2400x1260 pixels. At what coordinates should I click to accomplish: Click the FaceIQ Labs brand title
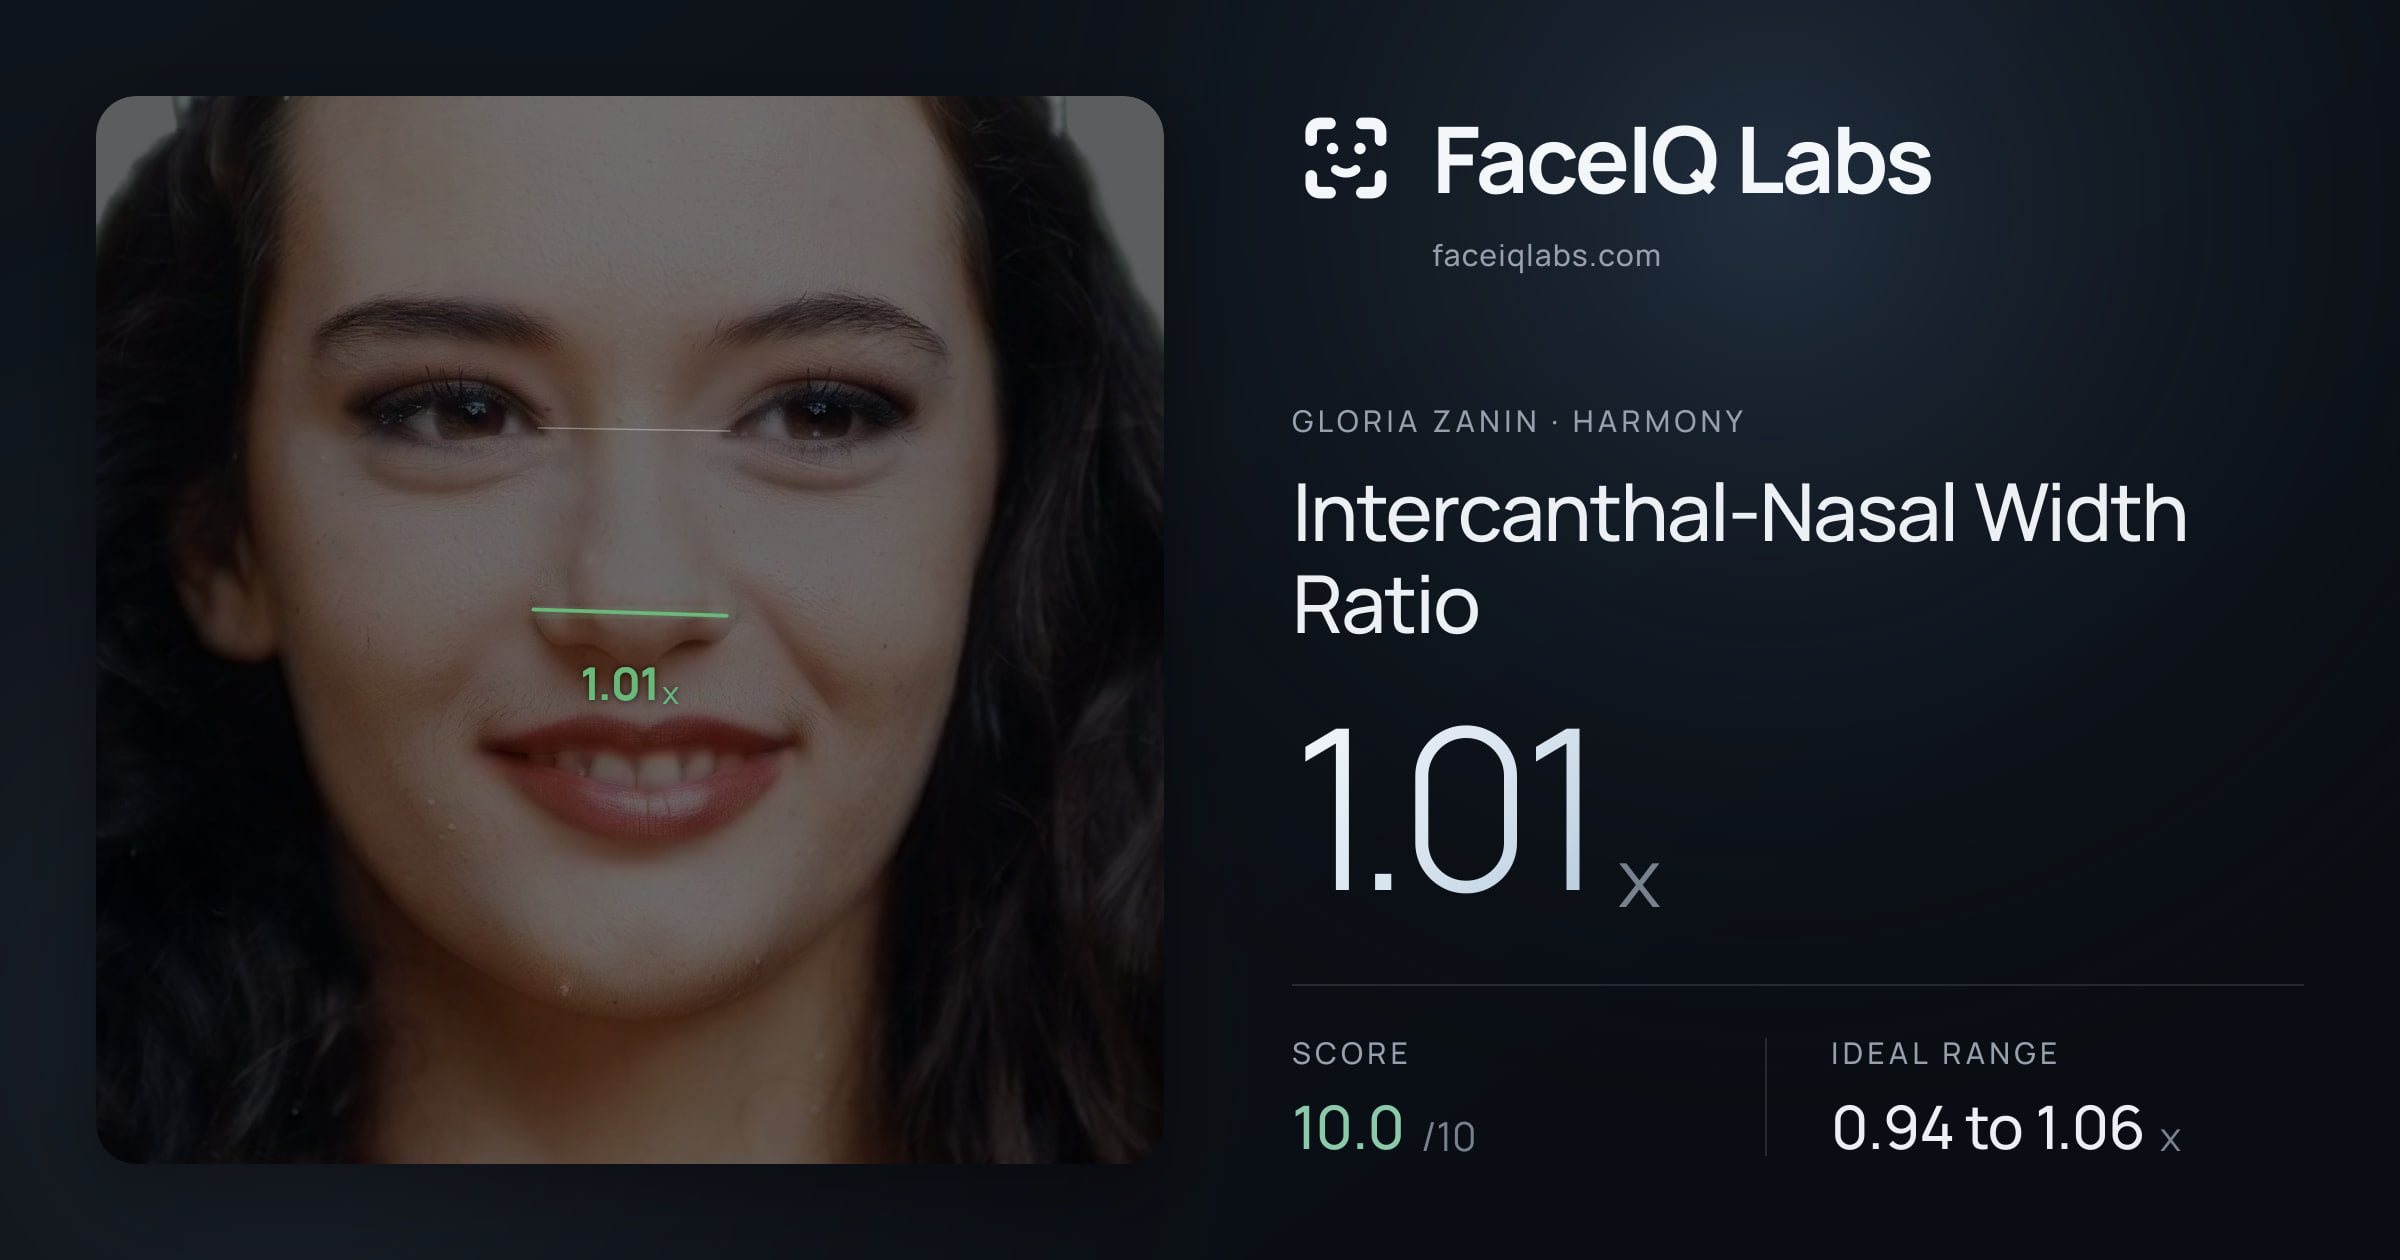[x=1682, y=160]
